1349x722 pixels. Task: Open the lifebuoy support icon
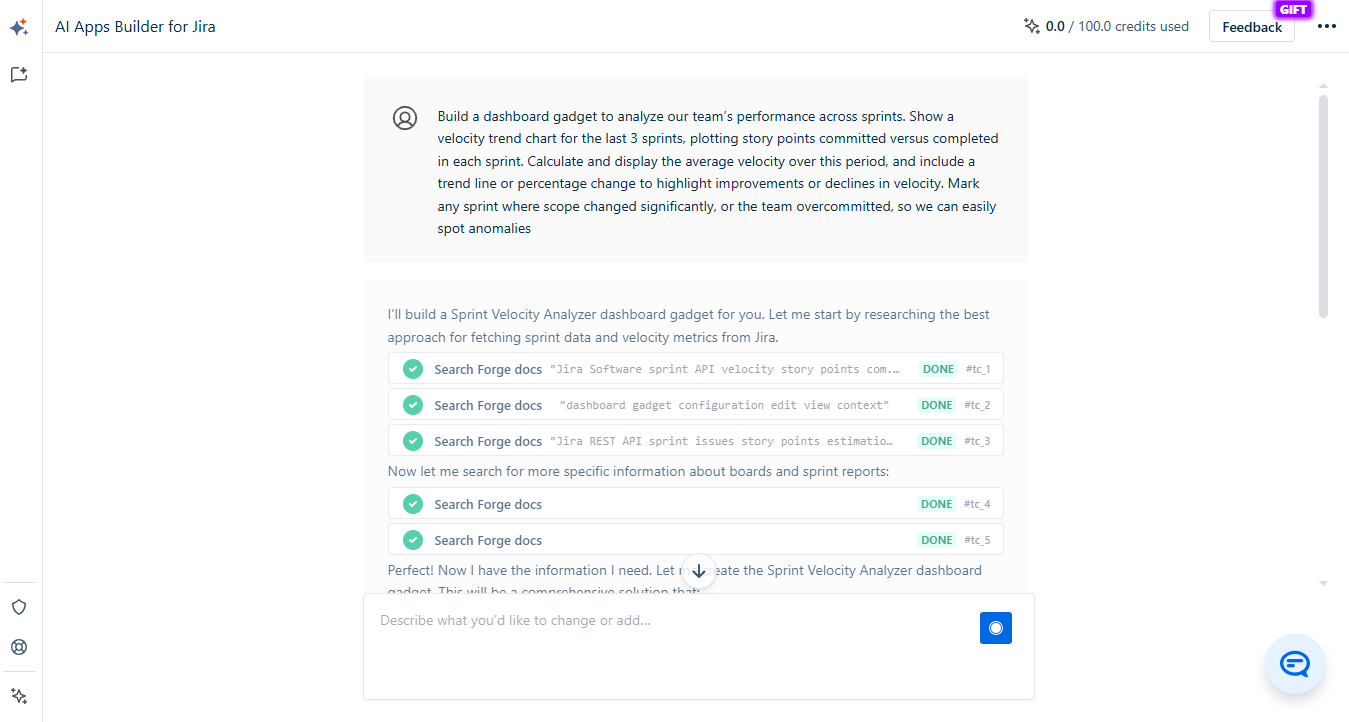point(19,647)
